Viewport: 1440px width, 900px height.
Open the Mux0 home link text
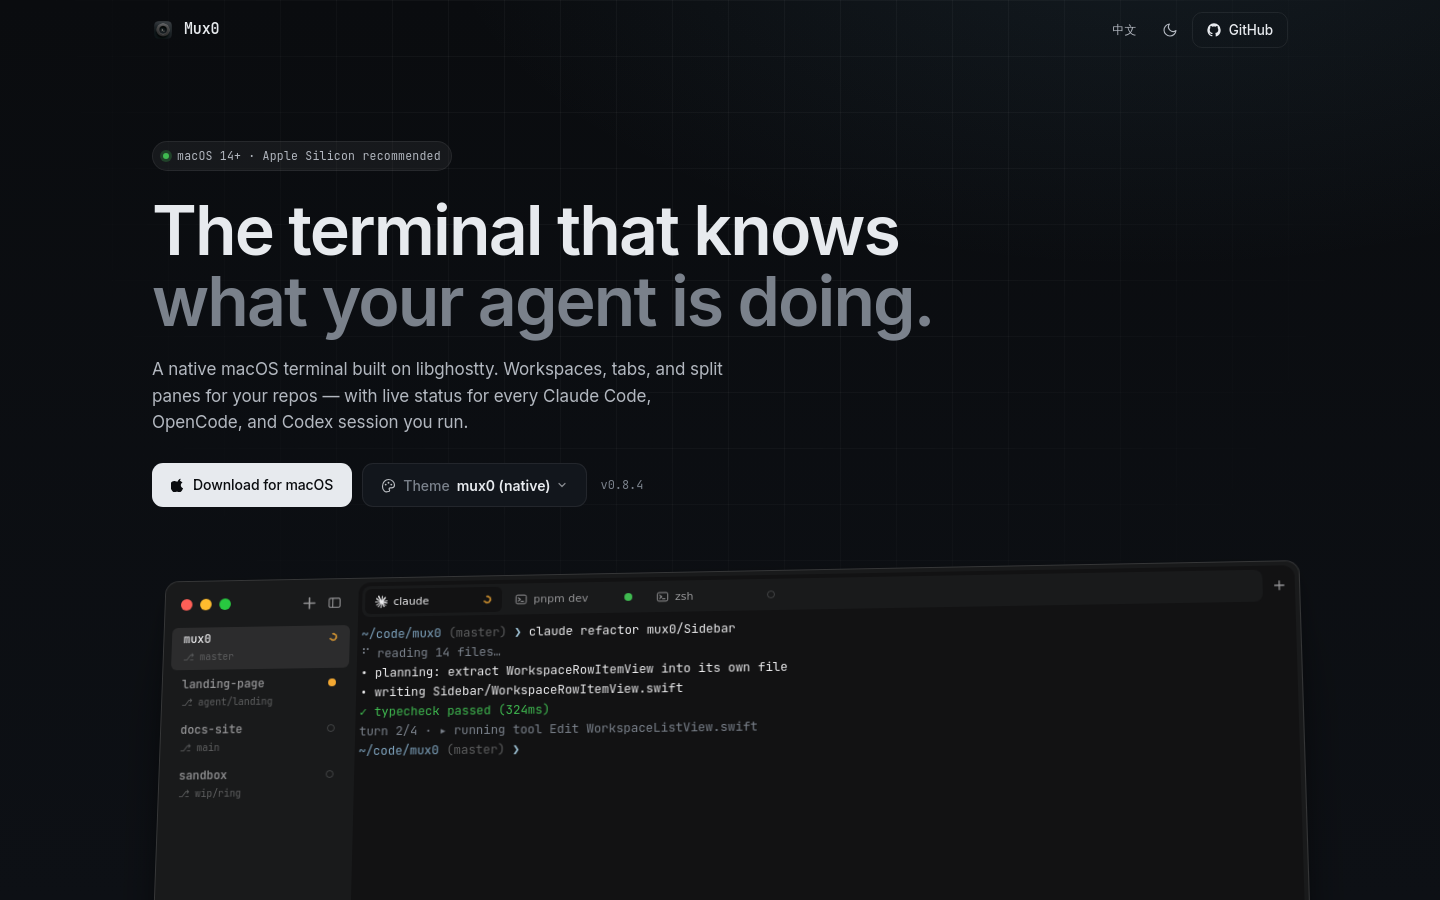(x=201, y=29)
